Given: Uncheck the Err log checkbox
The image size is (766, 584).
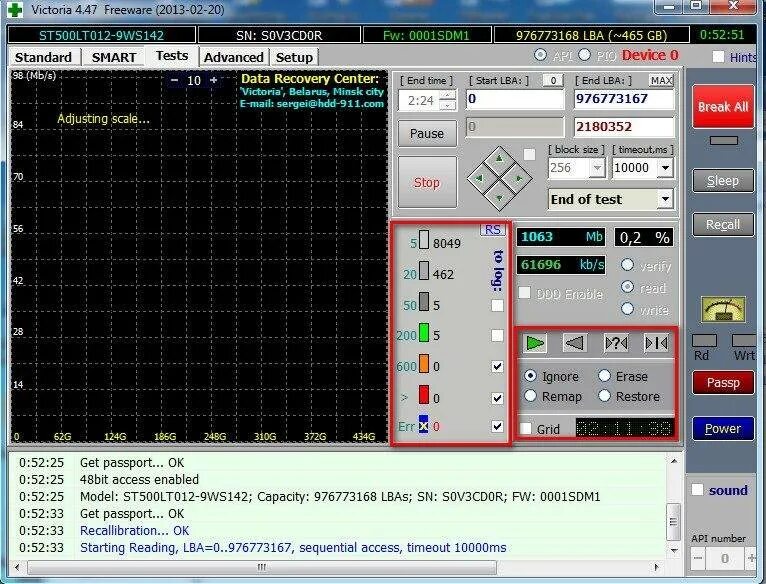Looking at the screenshot, I should click(497, 426).
